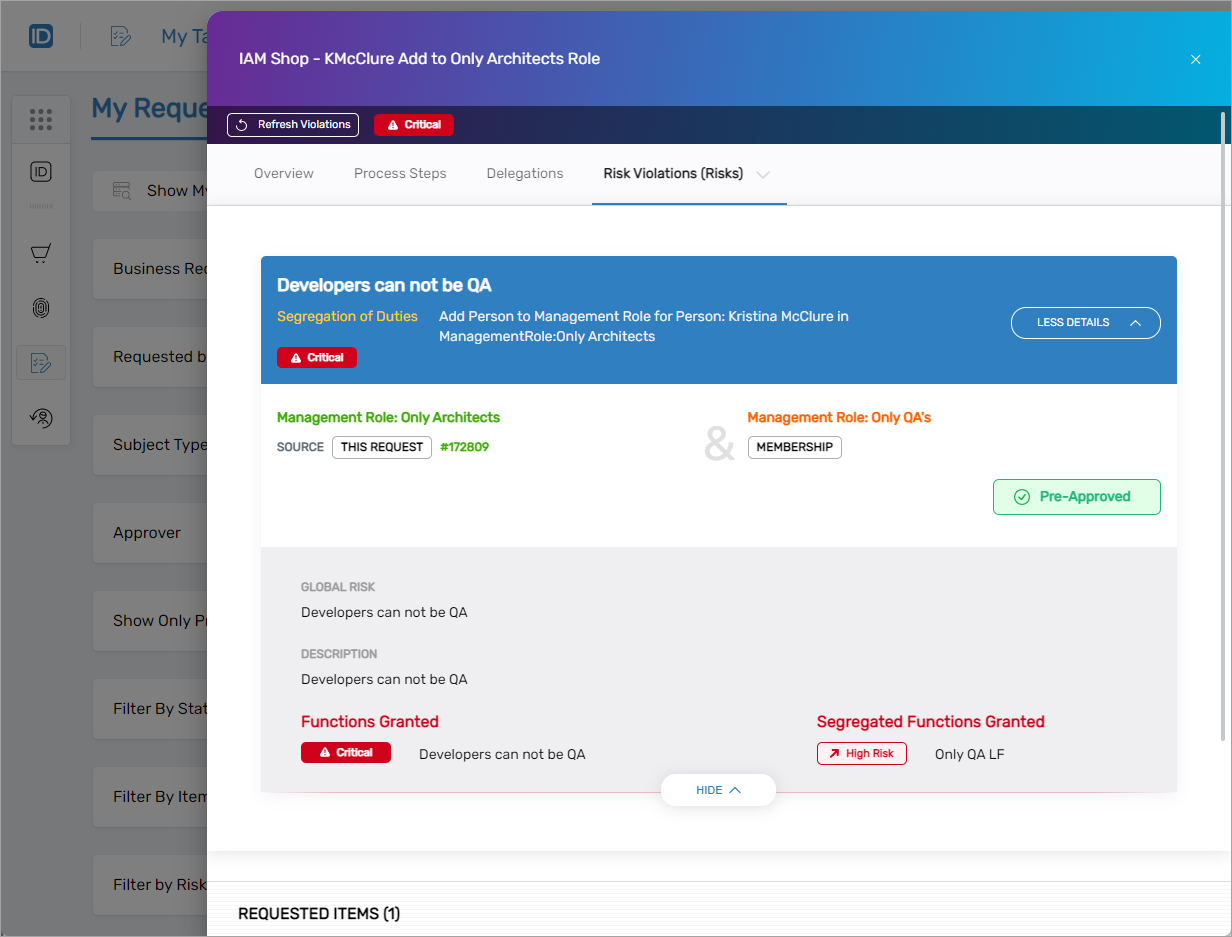Open the shopping cart sidebar icon
Screen dimensions: 1232x937
pos(41,254)
